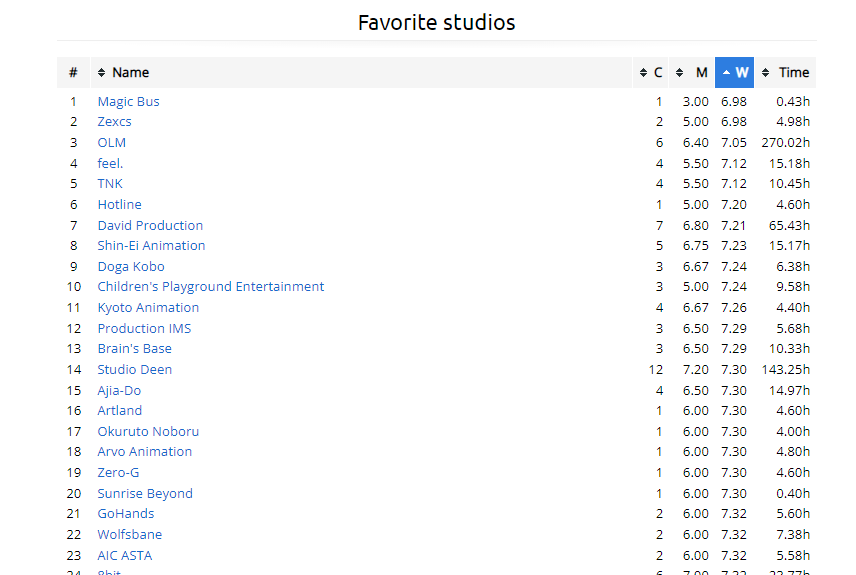Viewport: 856px width, 575px height.
Task: Open the AIC ASTA studio link
Action: [125, 555]
